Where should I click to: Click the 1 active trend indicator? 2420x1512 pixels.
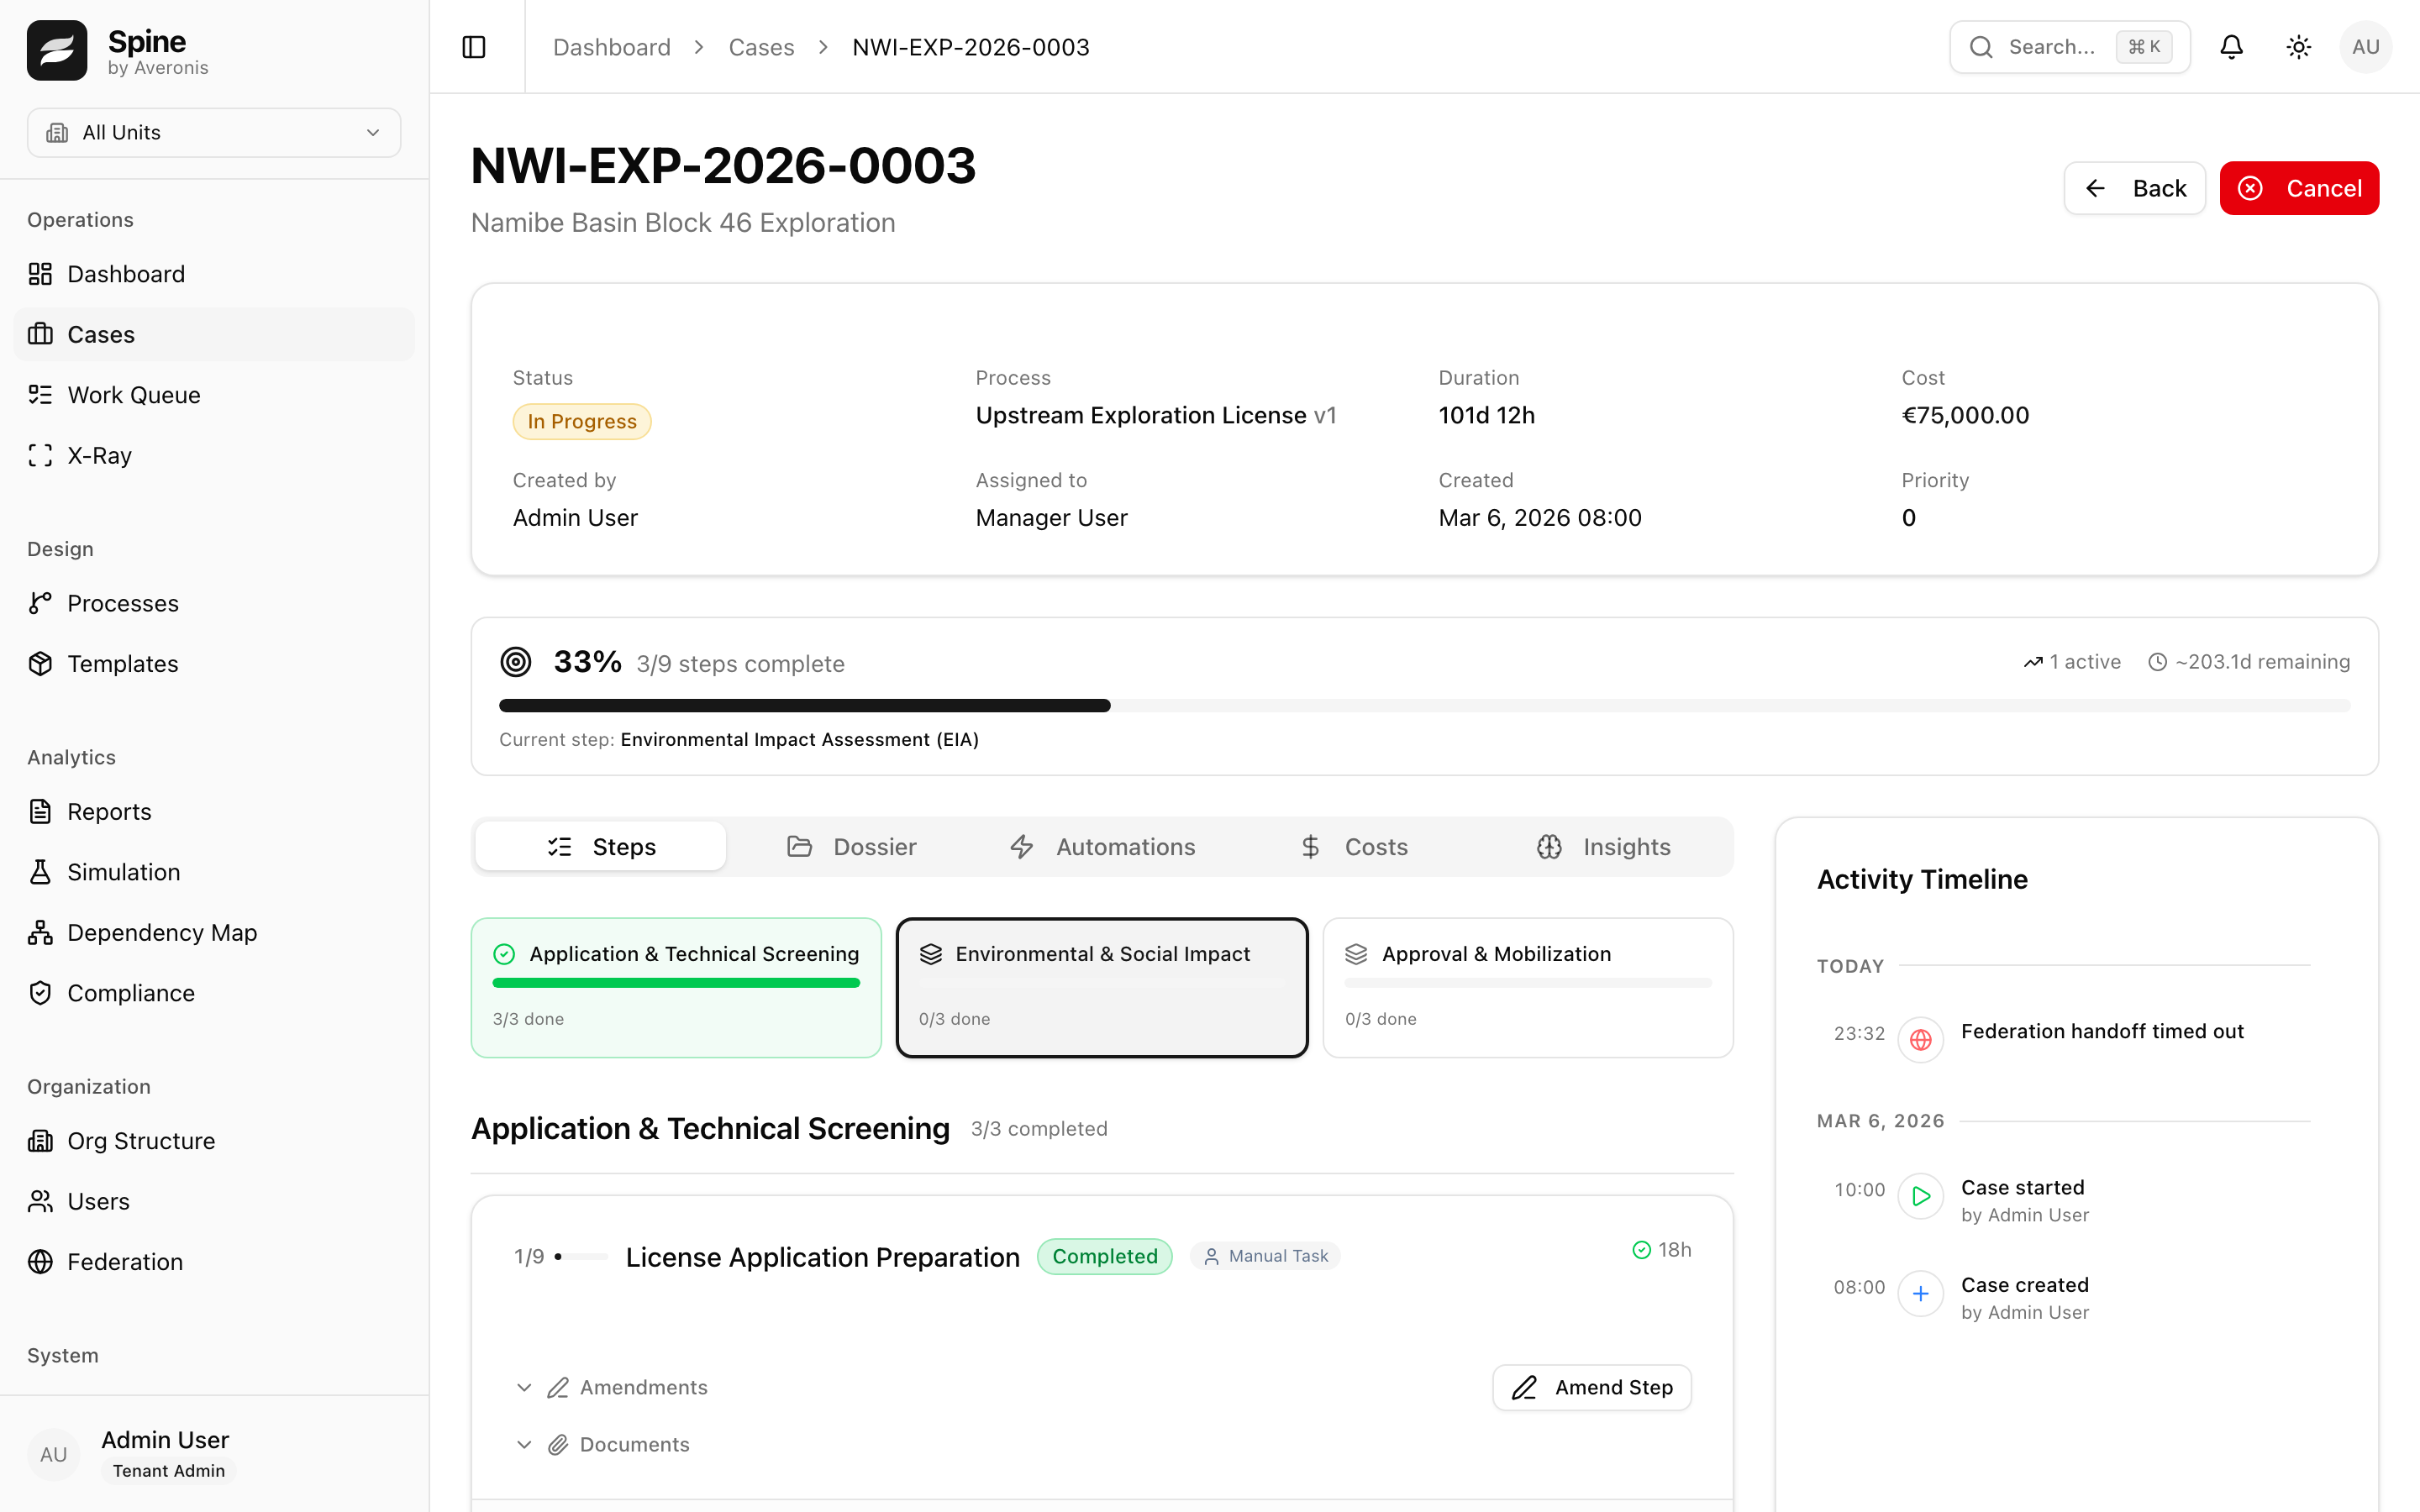pyautogui.click(x=2072, y=662)
